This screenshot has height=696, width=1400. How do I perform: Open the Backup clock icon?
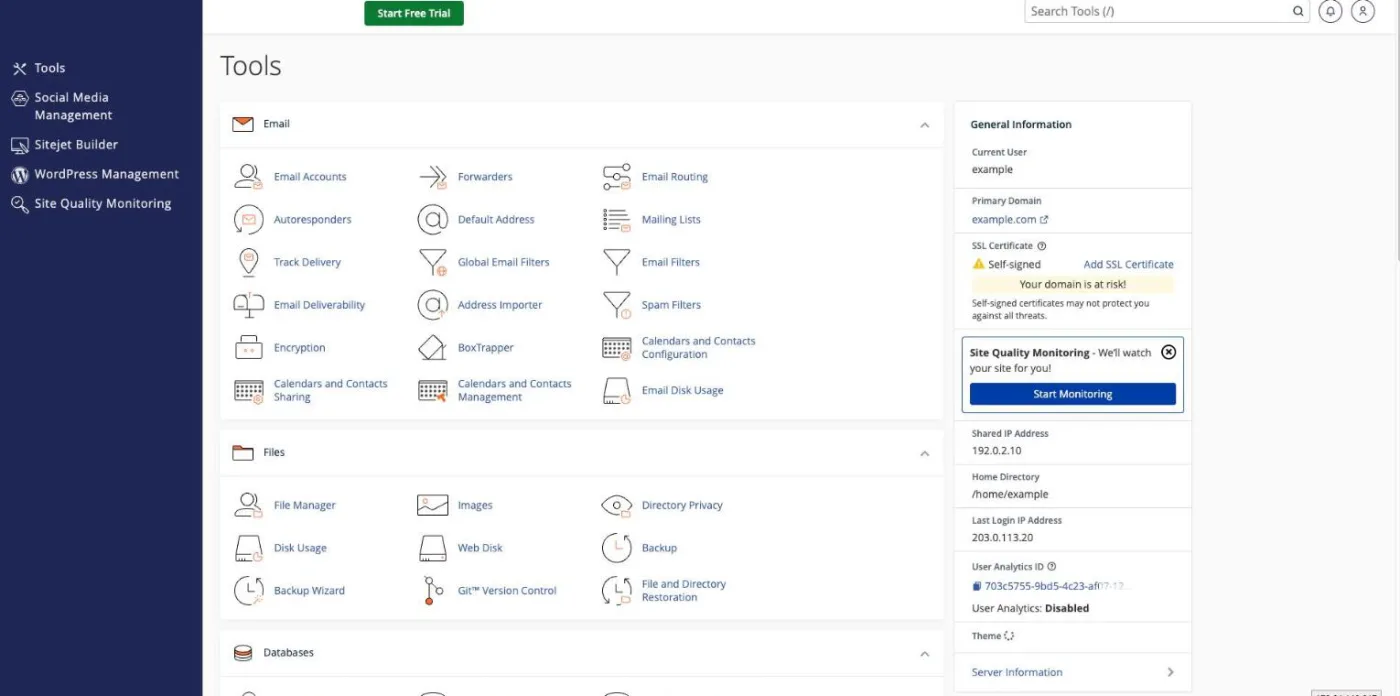(x=617, y=548)
